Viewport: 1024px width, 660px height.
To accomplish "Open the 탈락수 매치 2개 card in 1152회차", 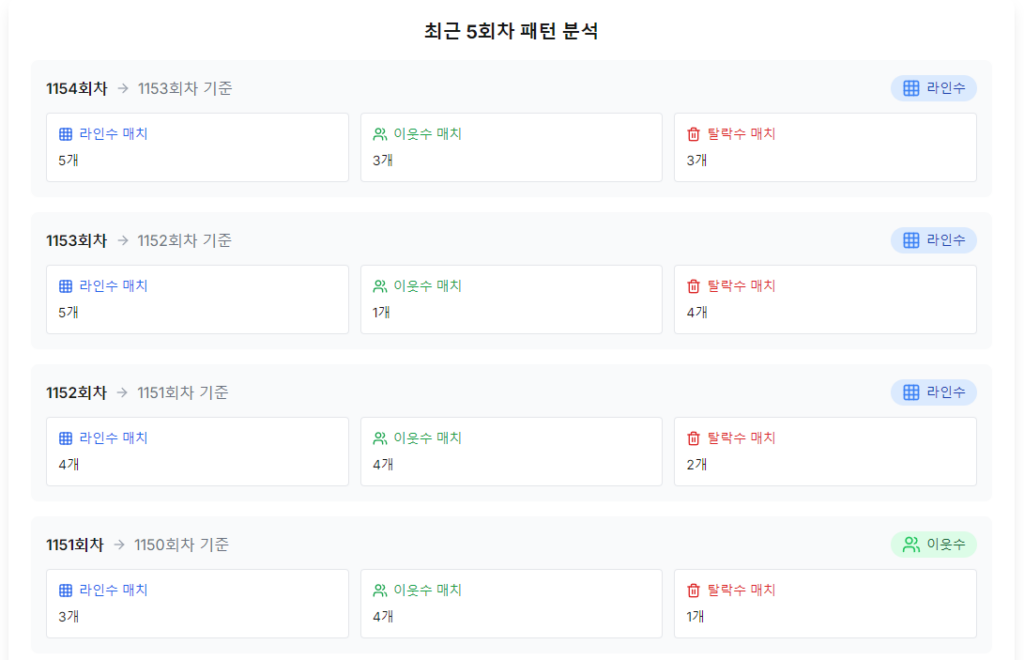I will [825, 452].
